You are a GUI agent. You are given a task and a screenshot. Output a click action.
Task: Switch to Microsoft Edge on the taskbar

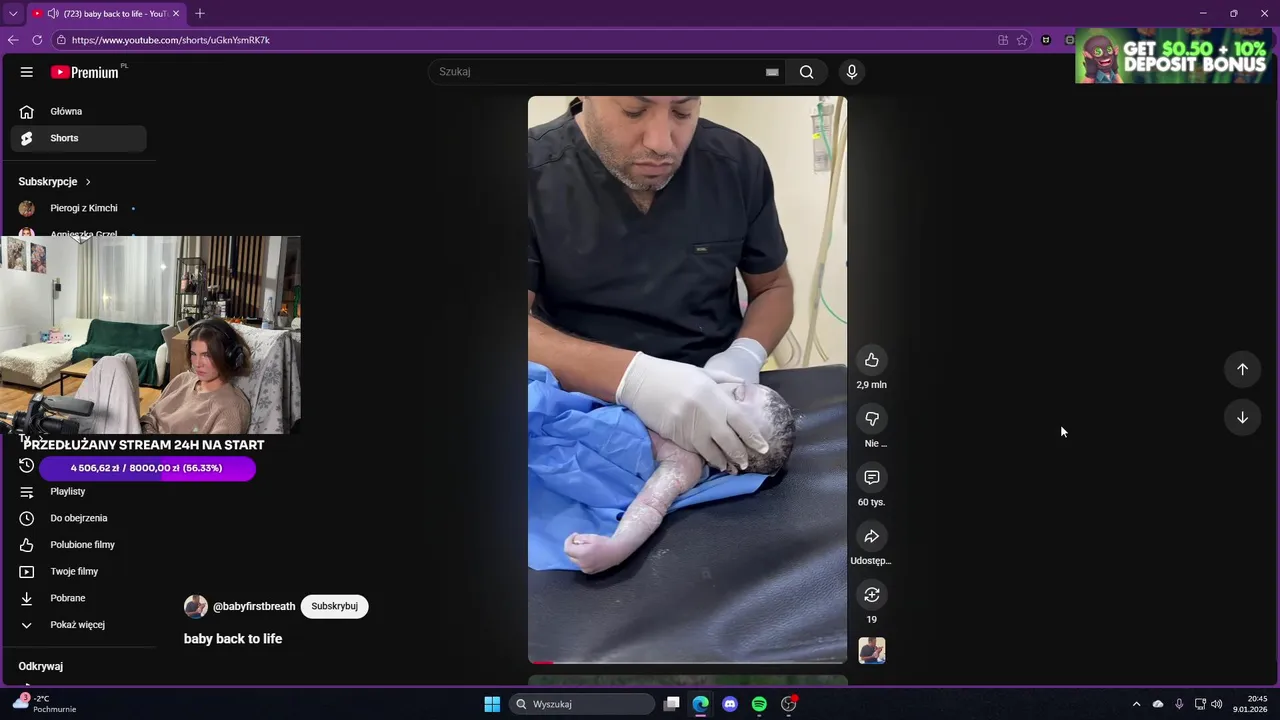point(701,704)
